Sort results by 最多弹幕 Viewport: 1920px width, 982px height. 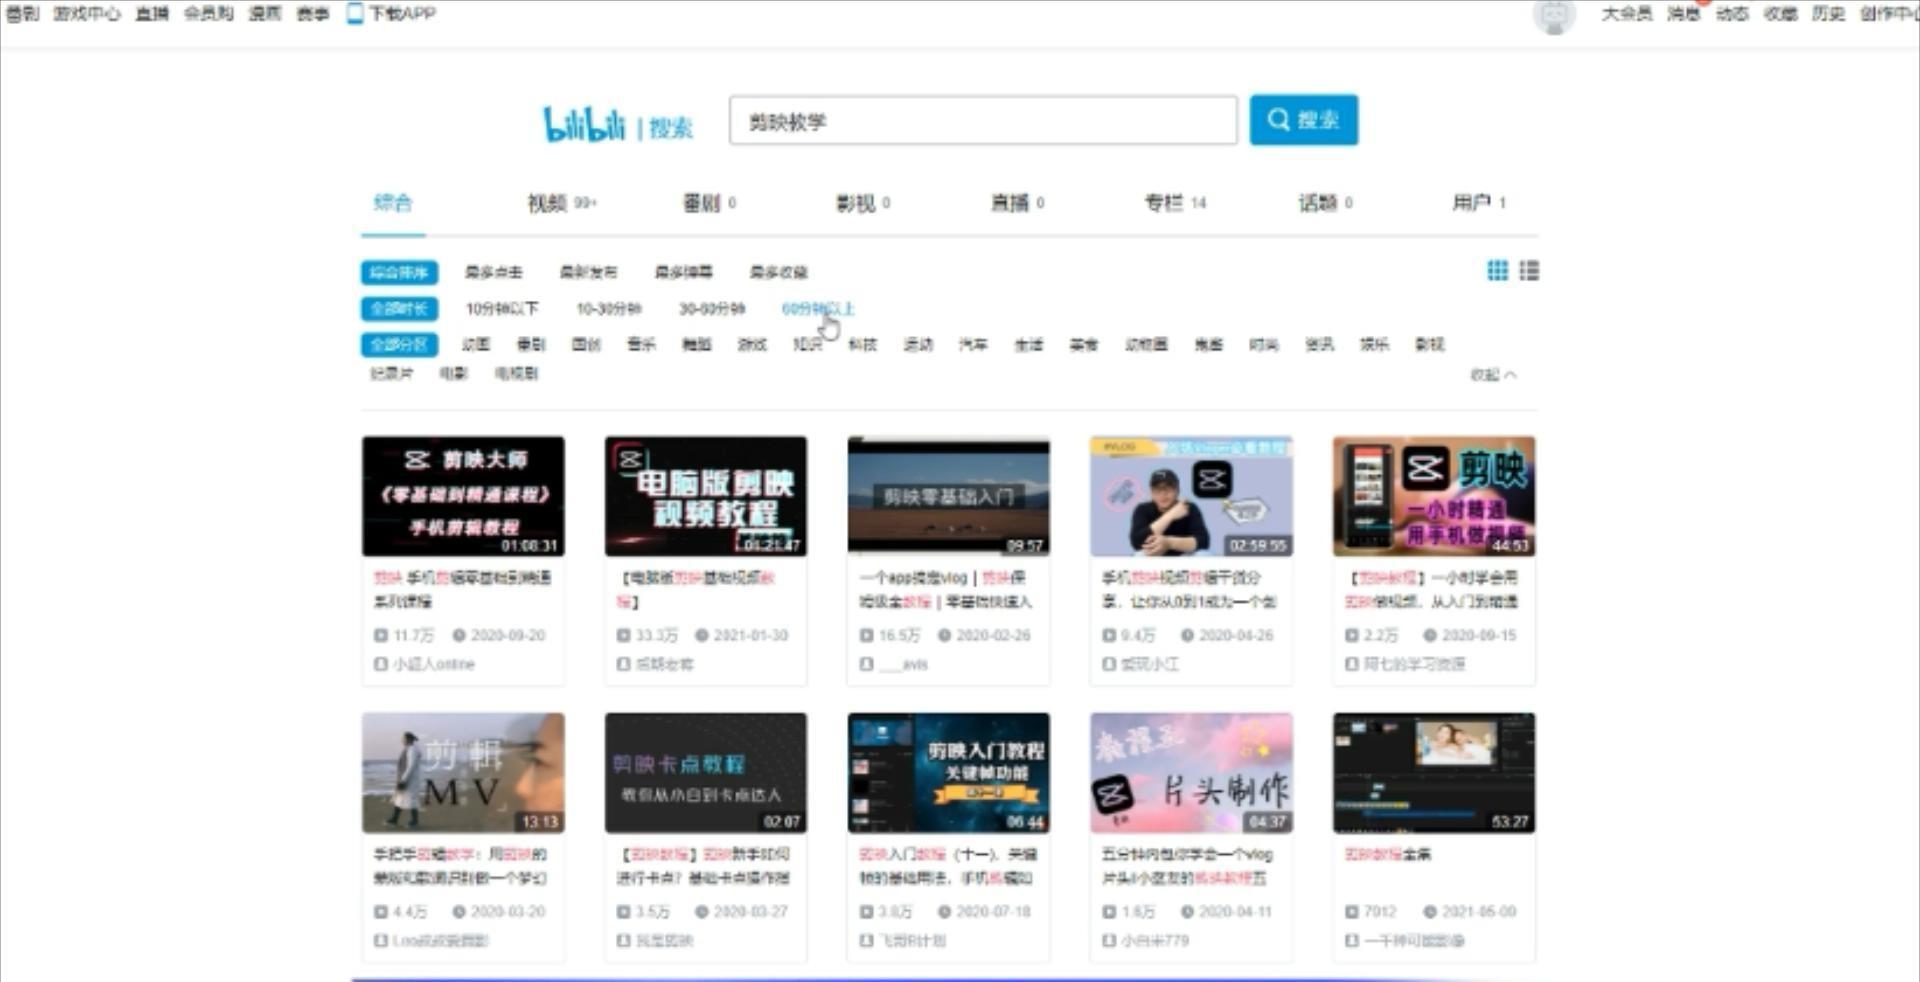684,272
